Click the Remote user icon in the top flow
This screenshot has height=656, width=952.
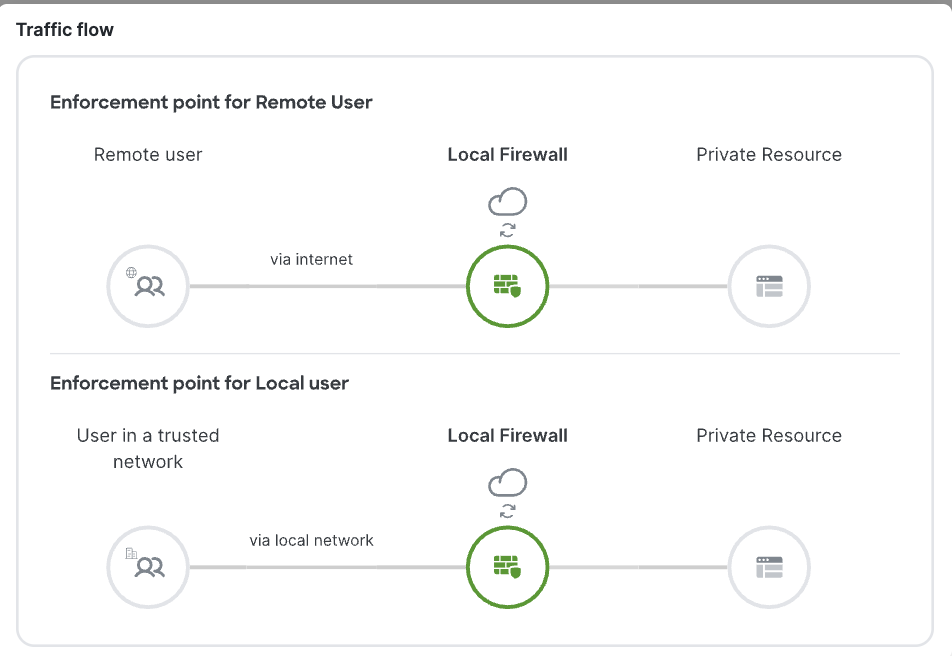point(148,286)
